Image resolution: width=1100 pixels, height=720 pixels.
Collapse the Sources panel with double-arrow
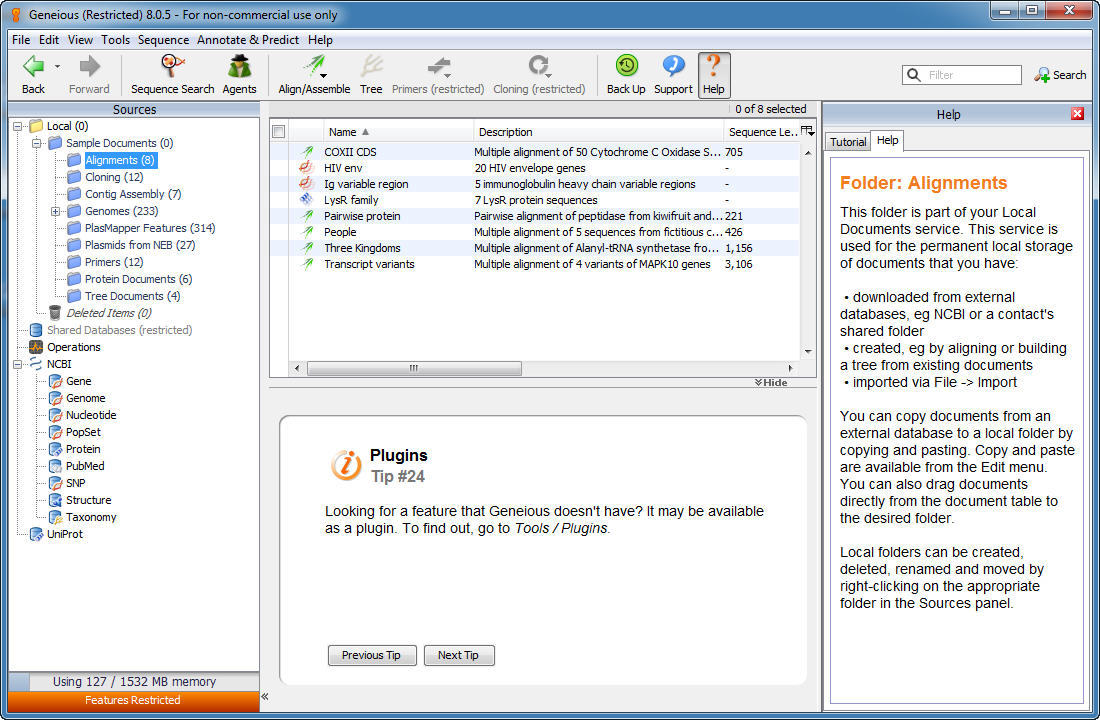click(265, 697)
